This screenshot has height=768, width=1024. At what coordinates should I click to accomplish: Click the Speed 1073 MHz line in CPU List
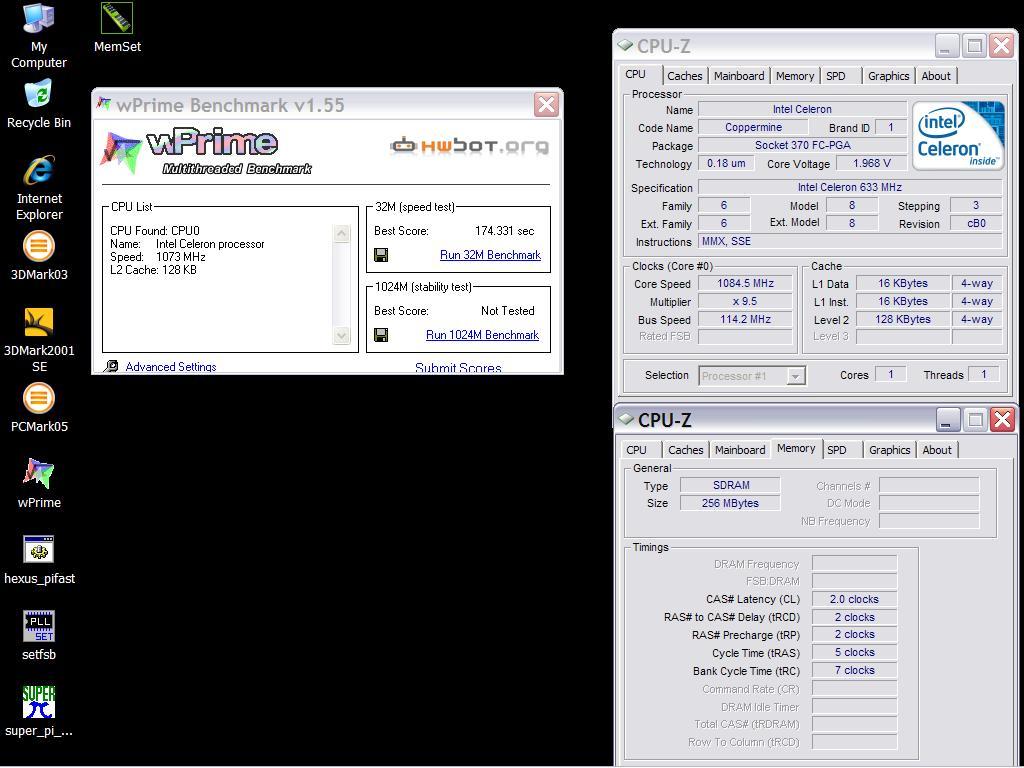[x=157, y=257]
